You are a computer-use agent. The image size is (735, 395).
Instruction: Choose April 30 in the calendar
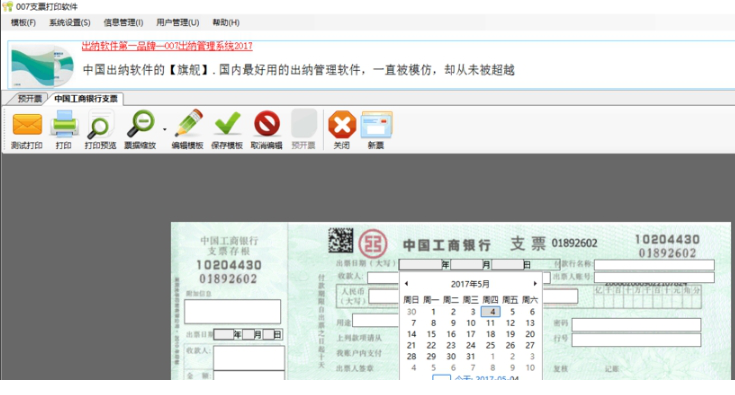[412, 312]
